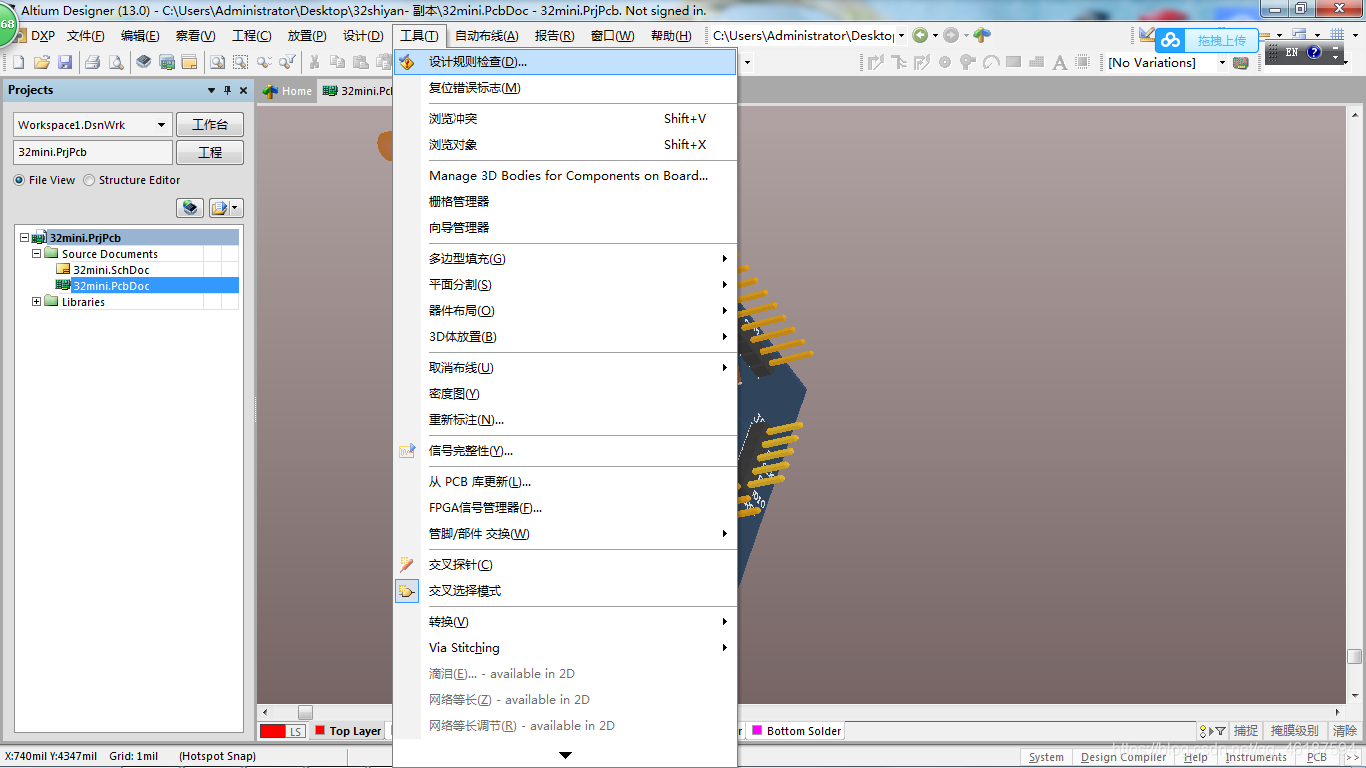Select 信号完整性(Y)... menu item

[565, 451]
